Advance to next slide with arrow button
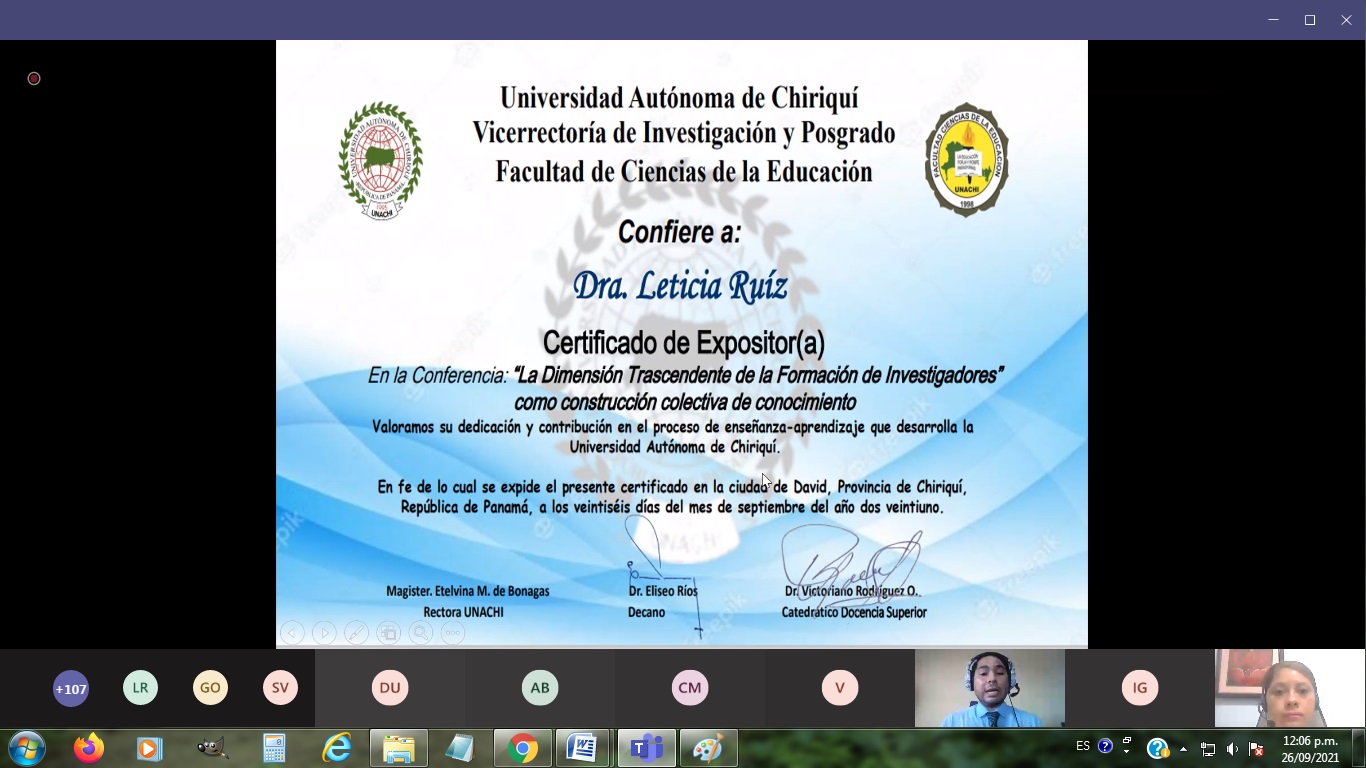Image resolution: width=1366 pixels, height=768 pixels. point(324,632)
